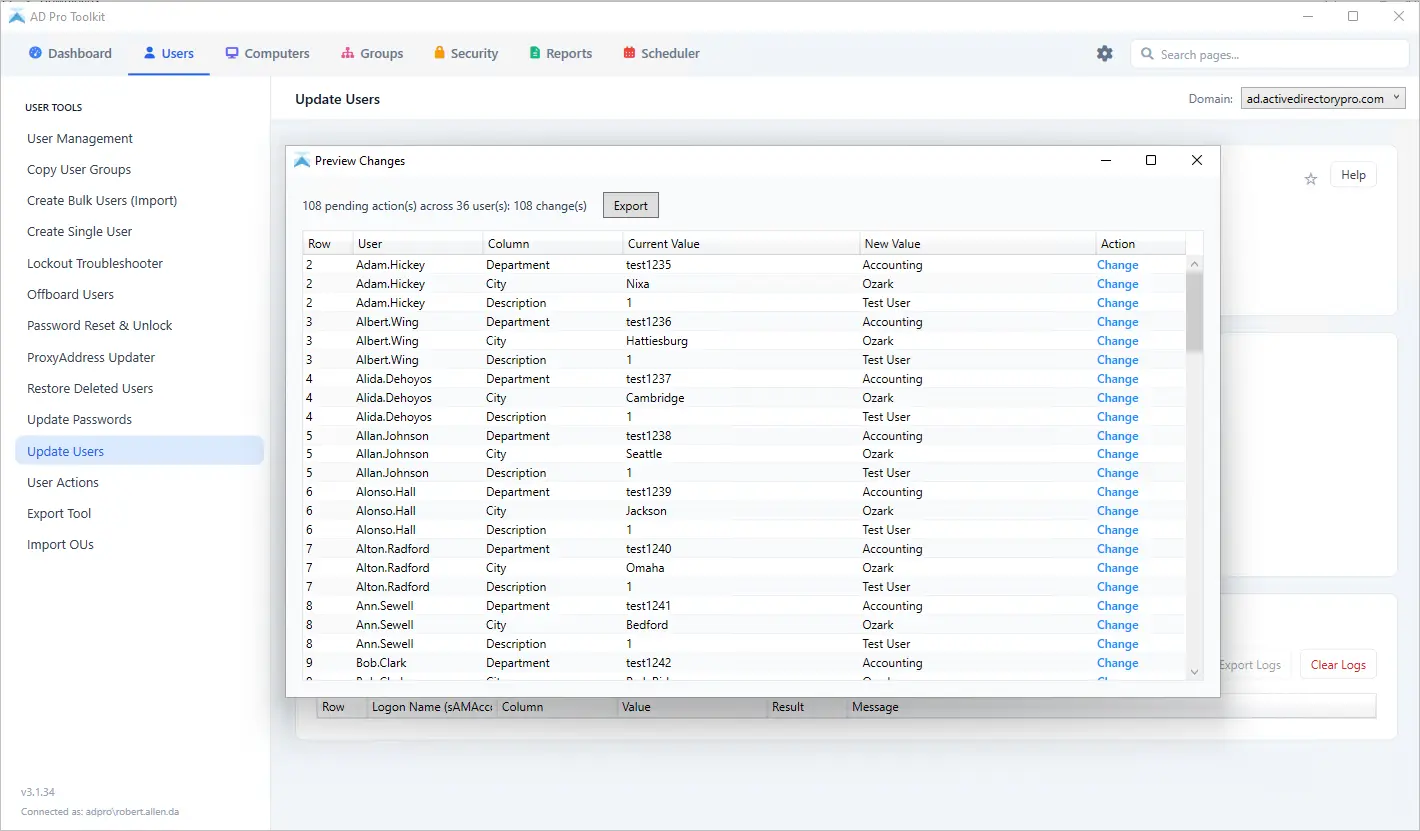Click the Help button
Screen dimensions: 1420x831
click(x=1353, y=175)
